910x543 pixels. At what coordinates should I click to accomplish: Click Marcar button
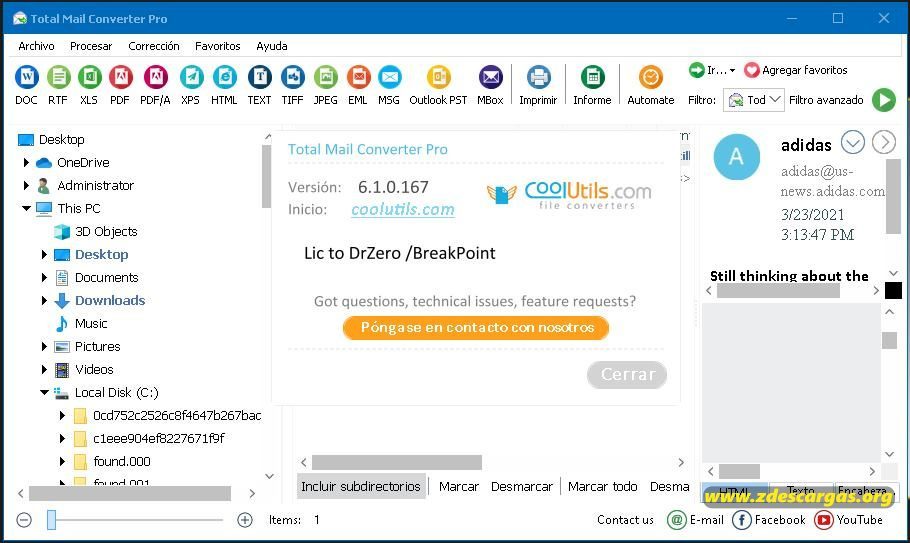click(x=458, y=486)
